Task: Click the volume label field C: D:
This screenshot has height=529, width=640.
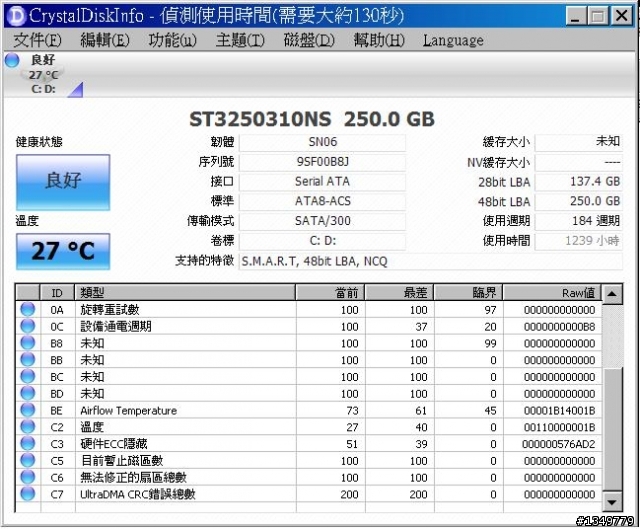Action: click(x=322, y=241)
